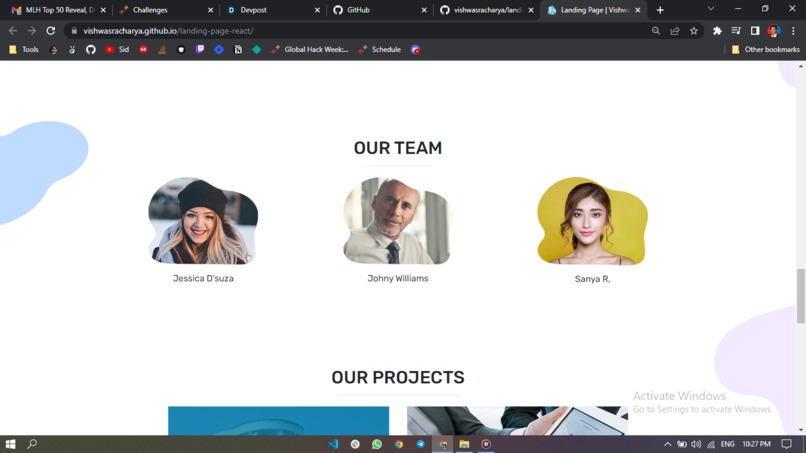Open the 'Other bookmarks' folder
This screenshot has height=453, width=806.
click(x=765, y=50)
